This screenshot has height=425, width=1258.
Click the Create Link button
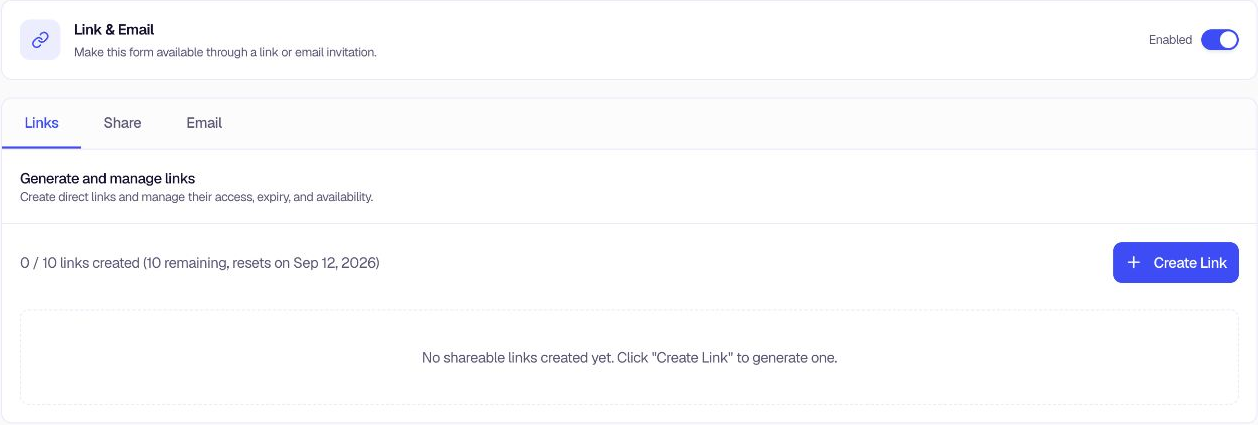[1176, 262]
